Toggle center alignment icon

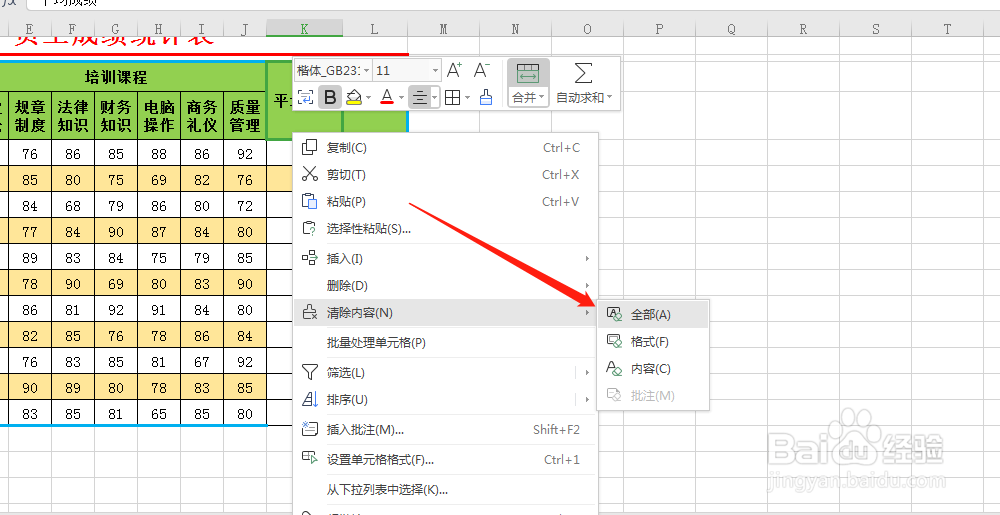tap(419, 98)
